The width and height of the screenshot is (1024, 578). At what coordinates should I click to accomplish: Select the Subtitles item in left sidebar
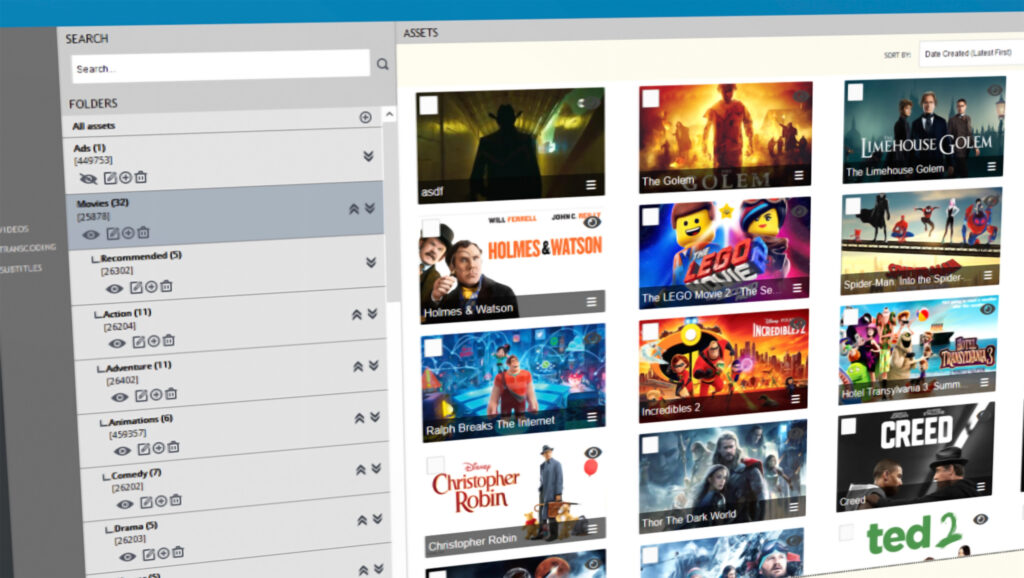pos(21,269)
